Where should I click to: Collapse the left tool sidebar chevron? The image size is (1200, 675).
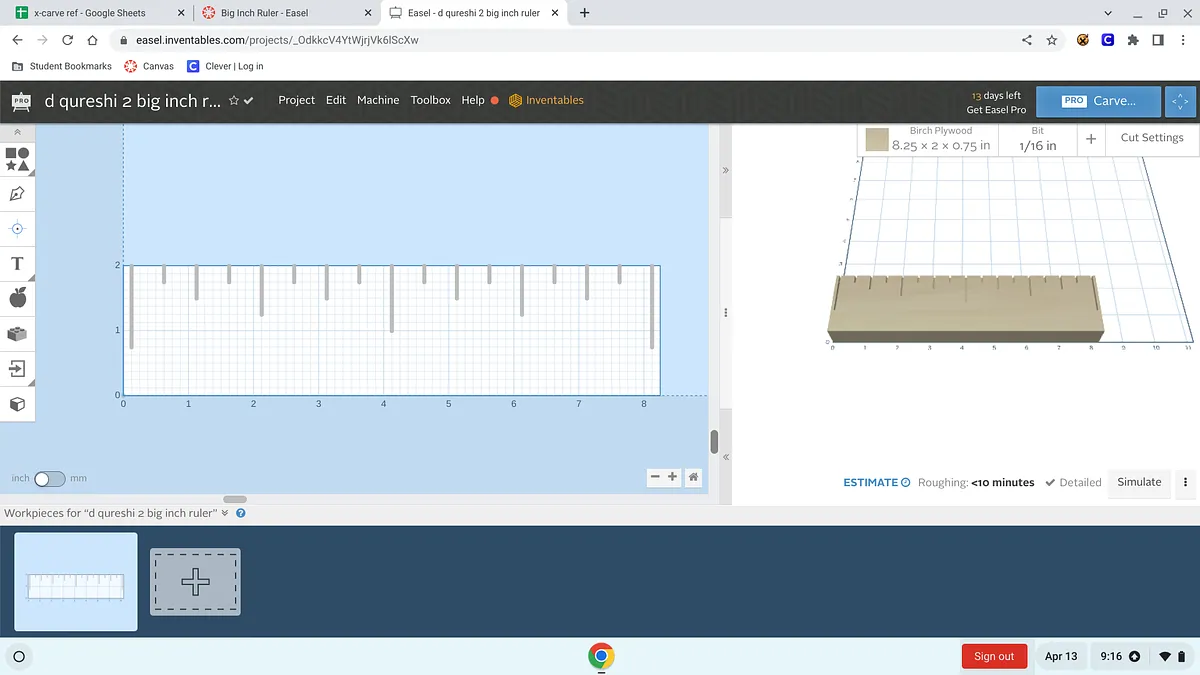[17, 132]
